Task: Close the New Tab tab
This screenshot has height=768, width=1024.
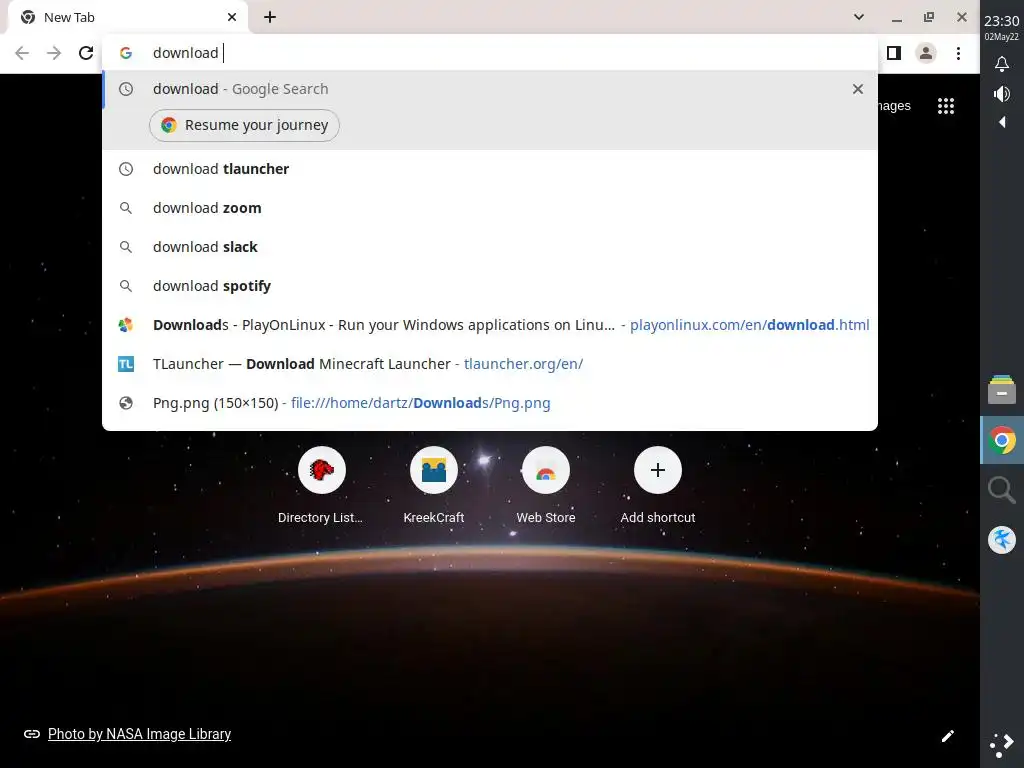Action: point(232,17)
